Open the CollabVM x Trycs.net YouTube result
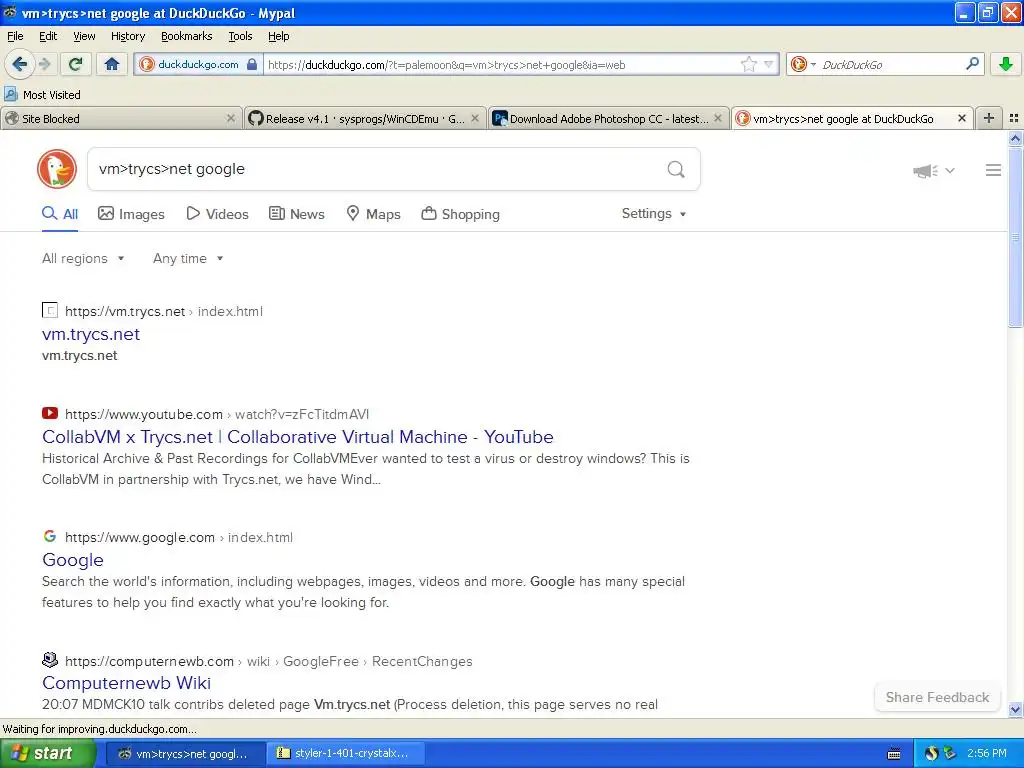Image resolution: width=1024 pixels, height=768 pixels. click(298, 437)
